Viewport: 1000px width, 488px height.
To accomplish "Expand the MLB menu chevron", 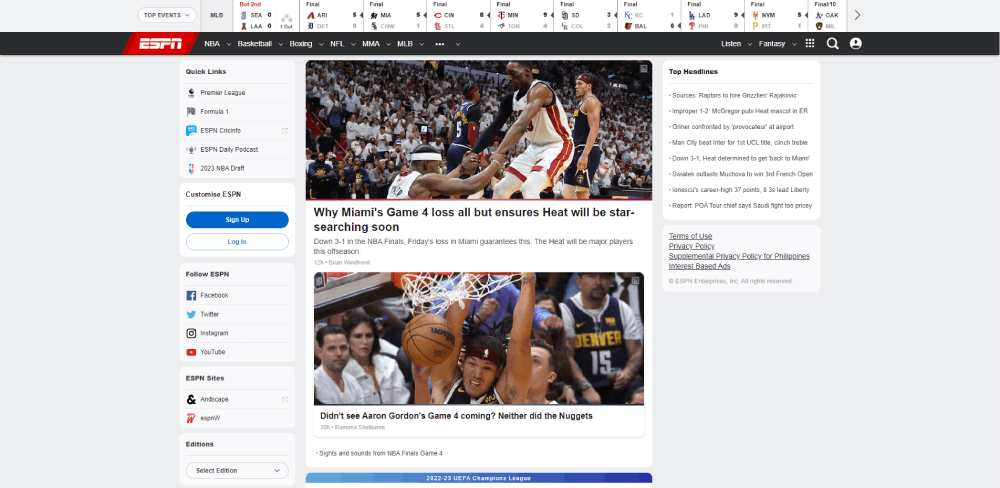I will [421, 45].
